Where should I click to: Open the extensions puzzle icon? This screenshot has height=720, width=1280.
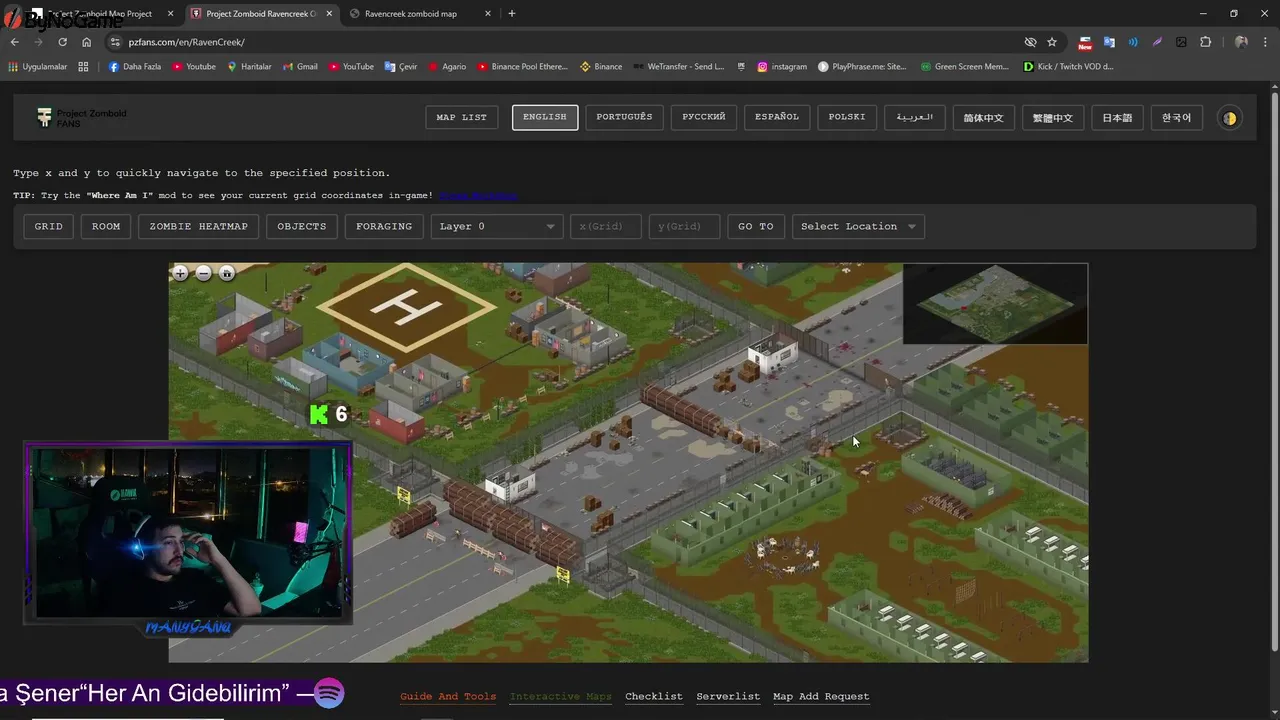[1205, 42]
